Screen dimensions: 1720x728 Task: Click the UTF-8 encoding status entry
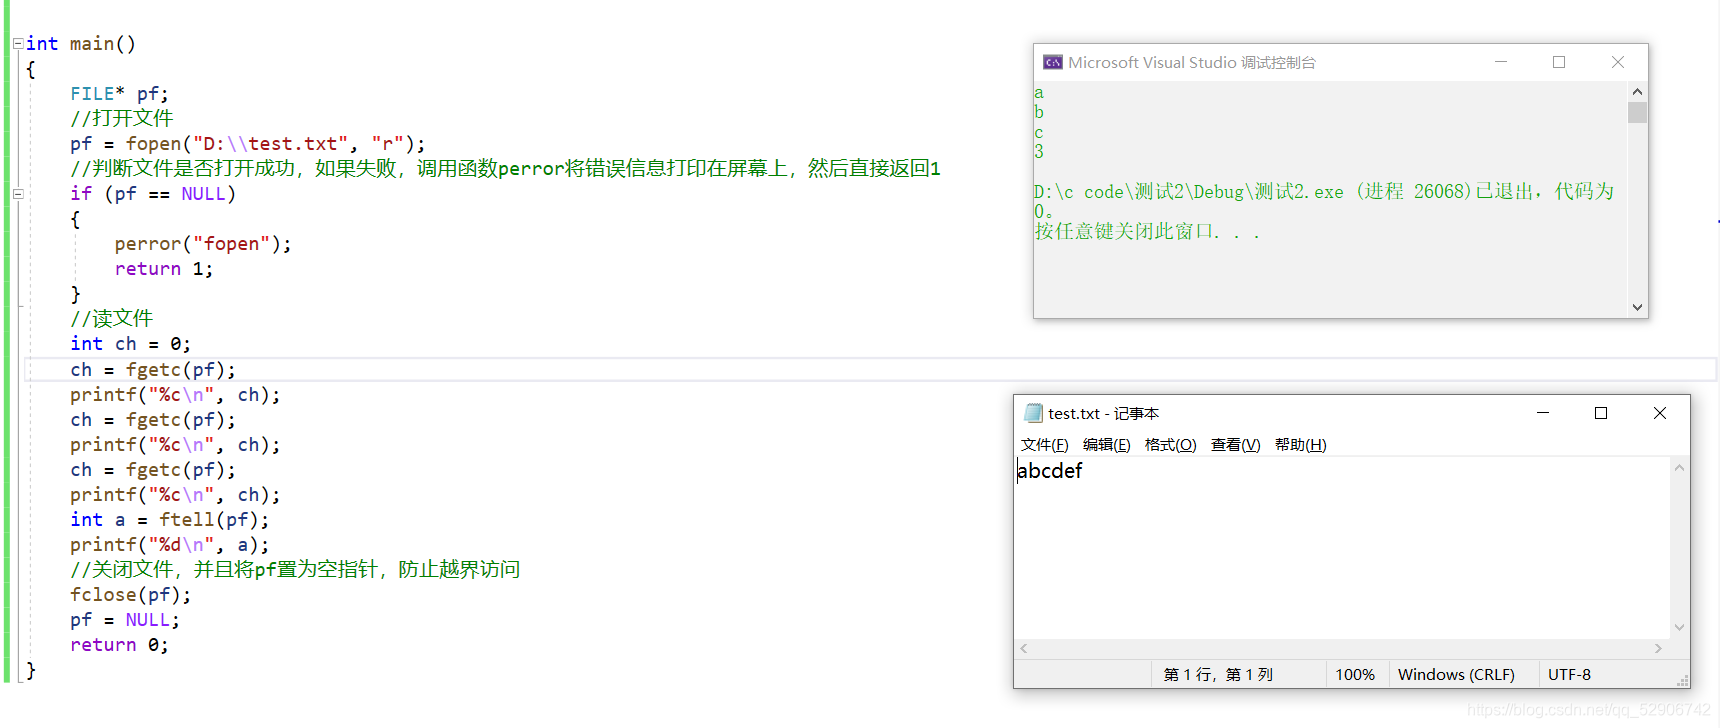coord(1569,675)
